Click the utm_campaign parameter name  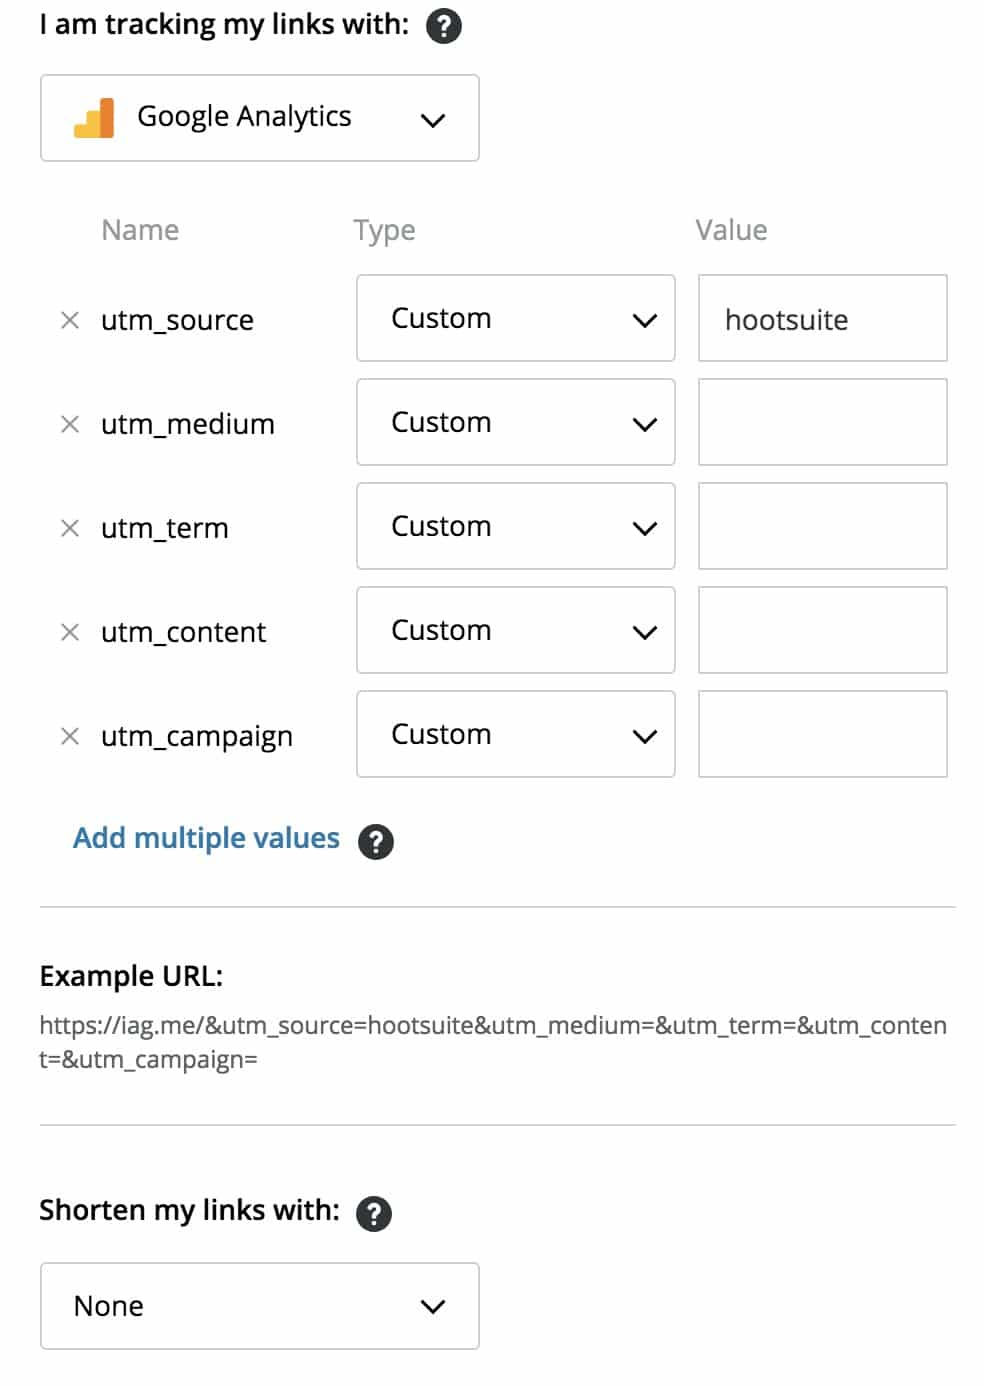point(197,737)
